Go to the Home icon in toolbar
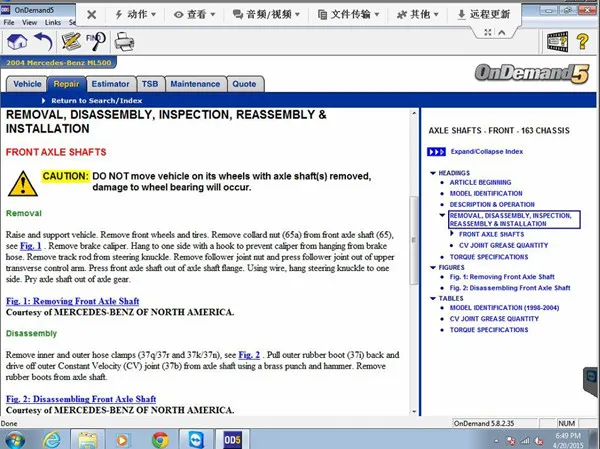 click(17, 42)
